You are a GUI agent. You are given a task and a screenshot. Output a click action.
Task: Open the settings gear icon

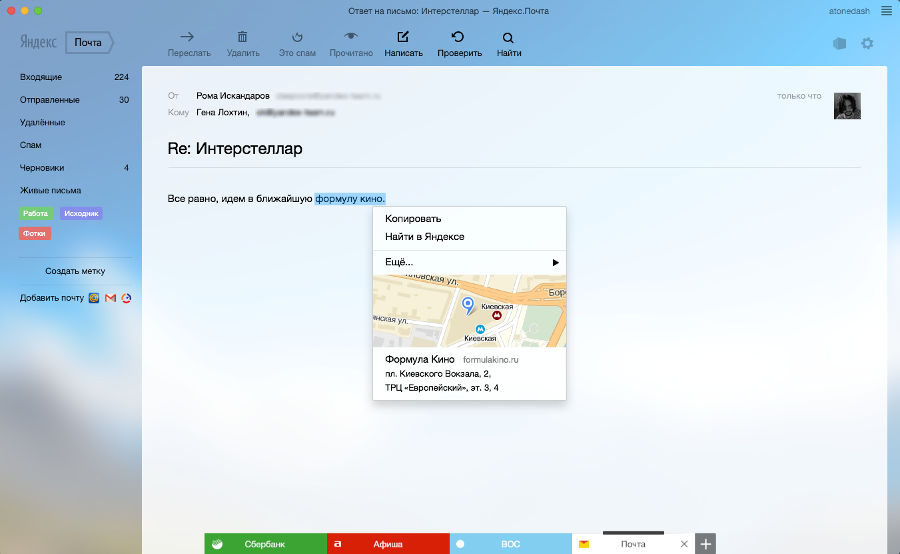click(867, 43)
